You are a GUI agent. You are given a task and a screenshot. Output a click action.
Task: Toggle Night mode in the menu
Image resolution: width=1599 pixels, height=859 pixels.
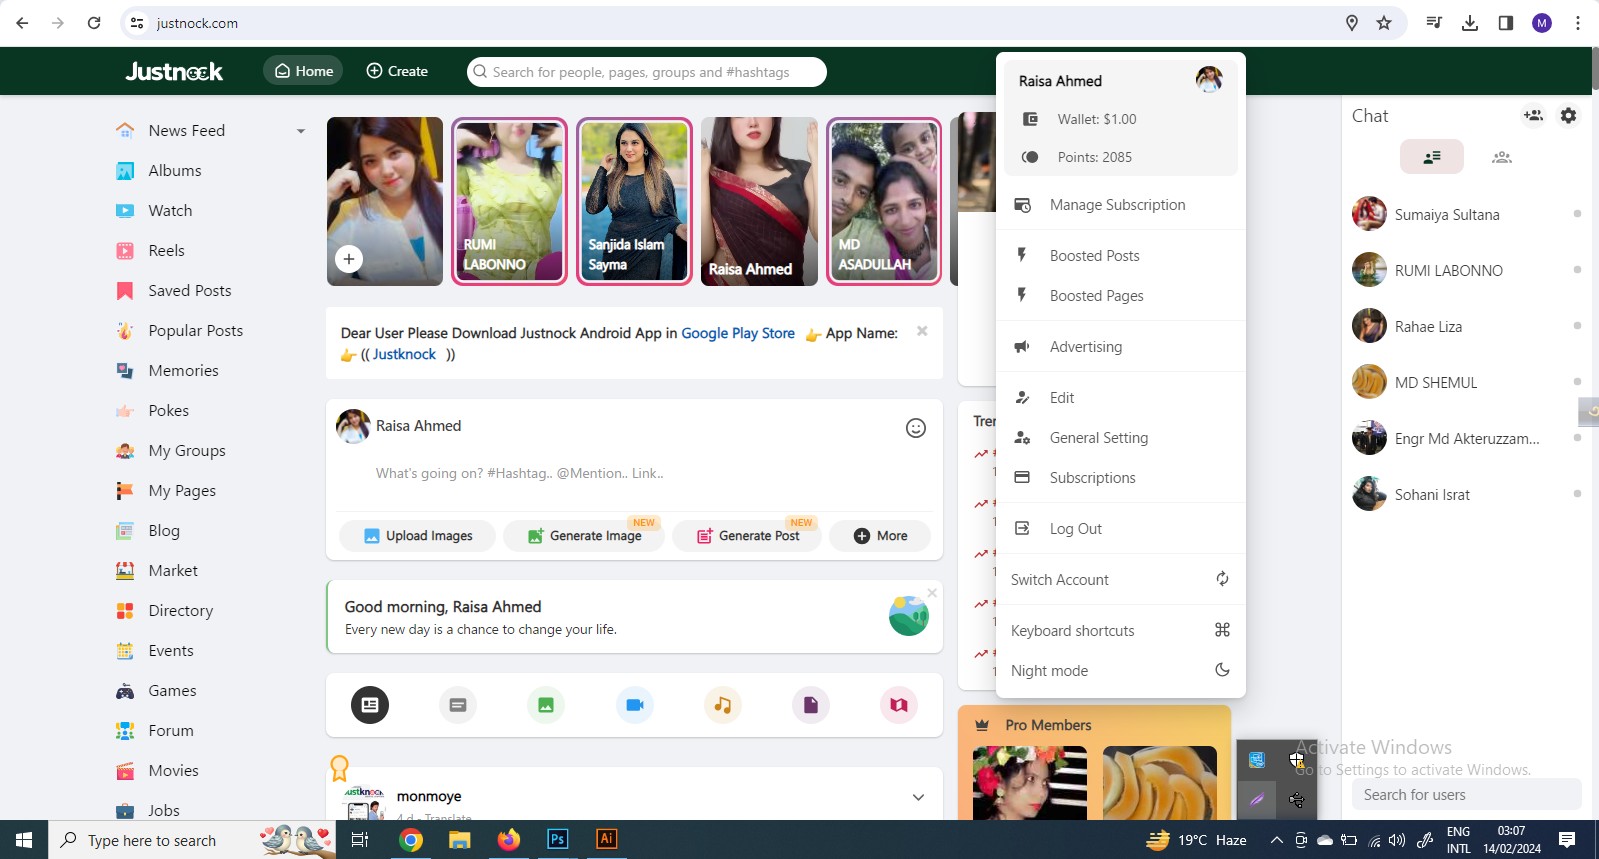point(1121,671)
